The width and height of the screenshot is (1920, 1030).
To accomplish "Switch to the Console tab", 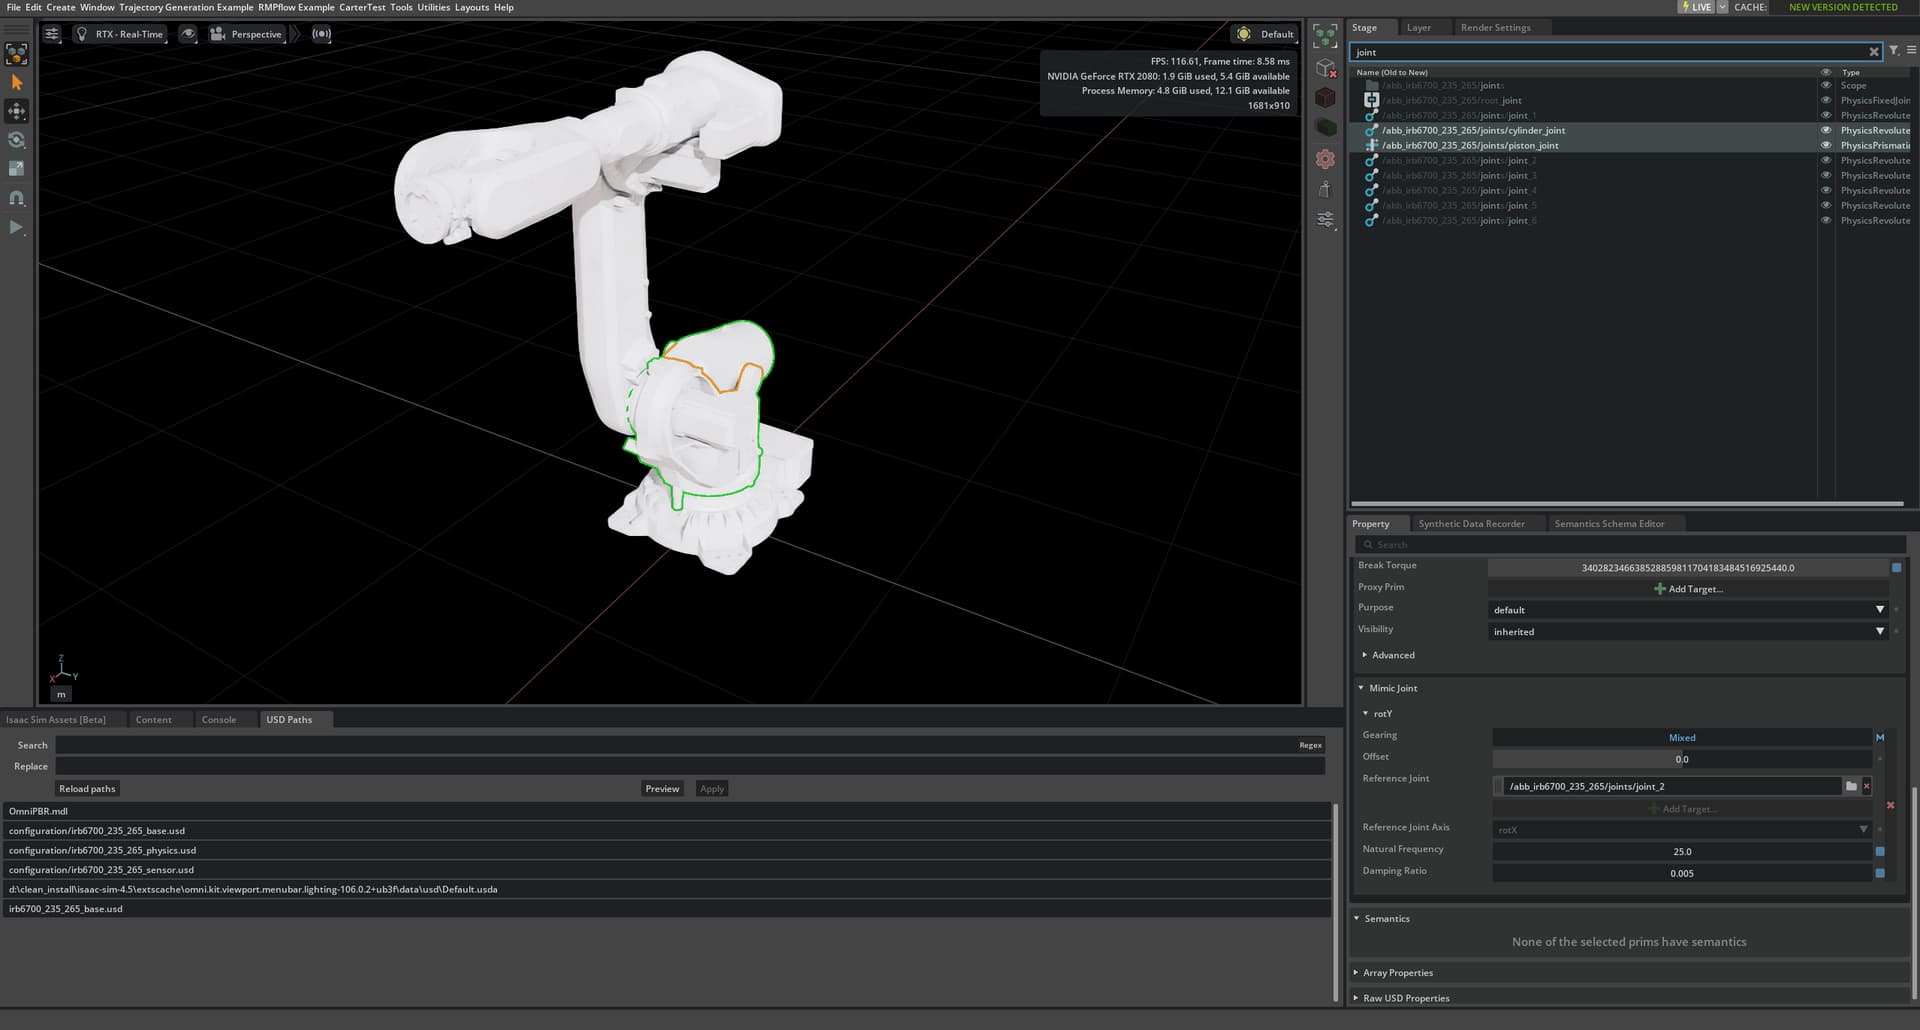I will [x=218, y=719].
